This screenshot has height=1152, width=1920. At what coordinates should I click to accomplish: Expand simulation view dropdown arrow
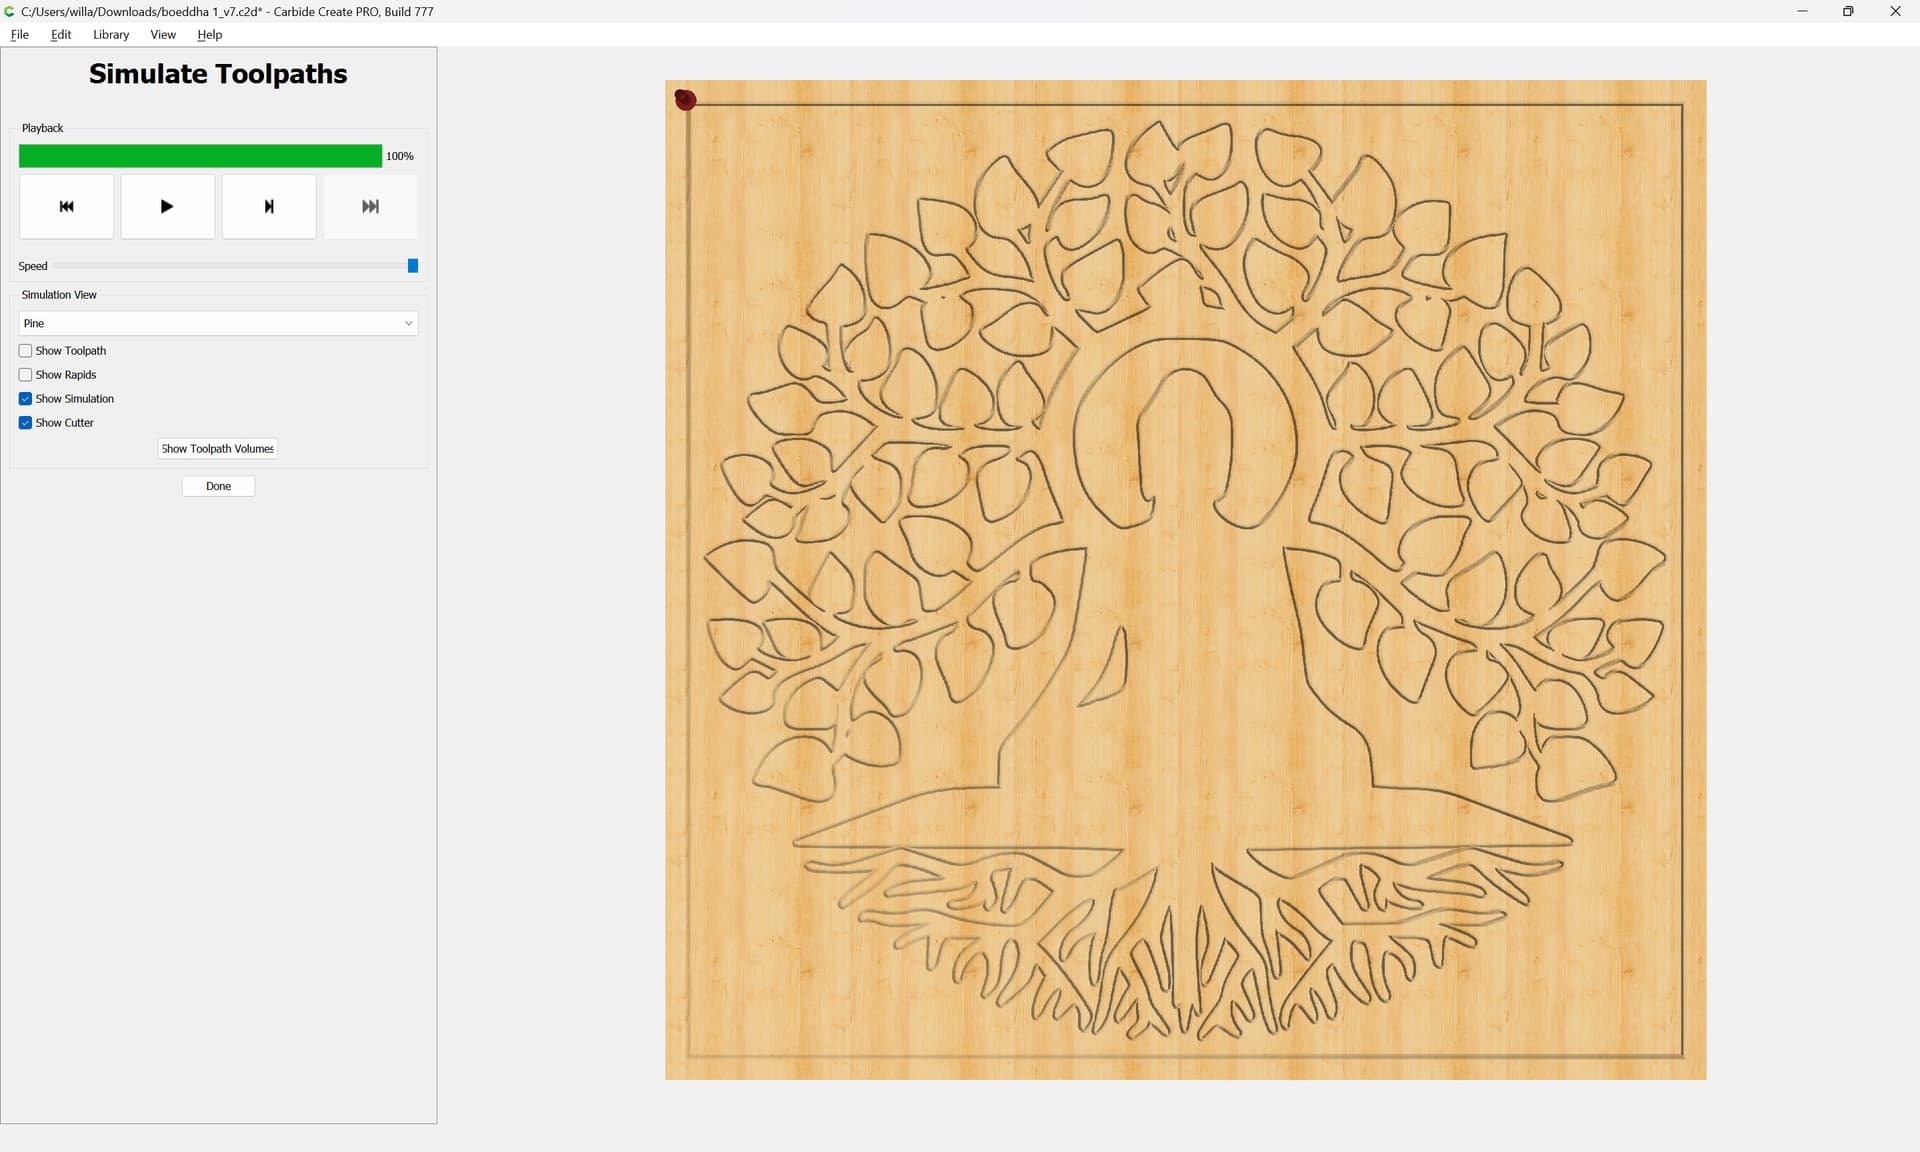408,323
